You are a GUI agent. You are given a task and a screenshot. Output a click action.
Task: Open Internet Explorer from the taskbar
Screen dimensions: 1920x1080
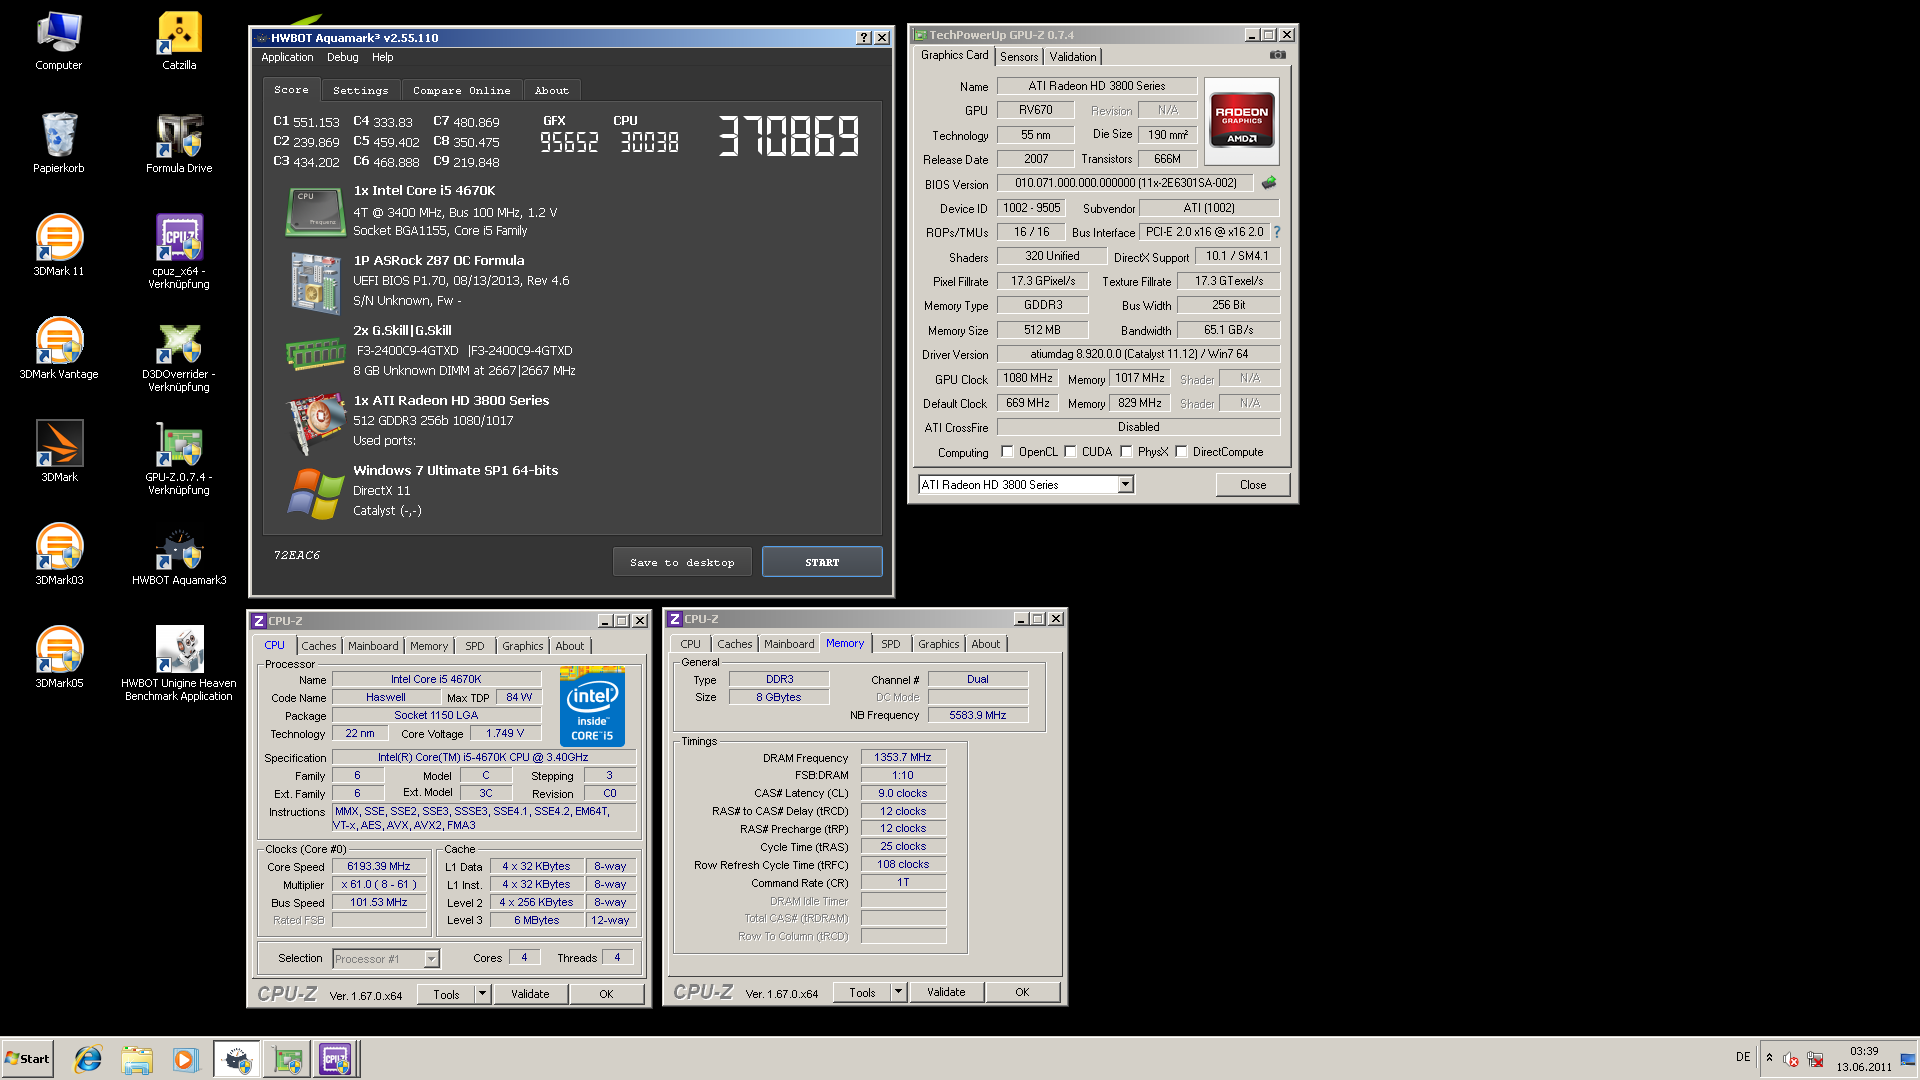click(88, 1059)
